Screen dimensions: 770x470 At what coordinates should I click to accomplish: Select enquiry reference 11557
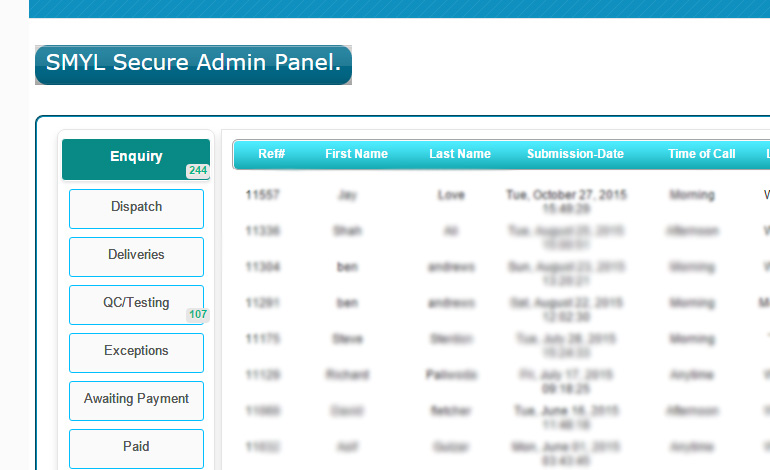[x=262, y=195]
